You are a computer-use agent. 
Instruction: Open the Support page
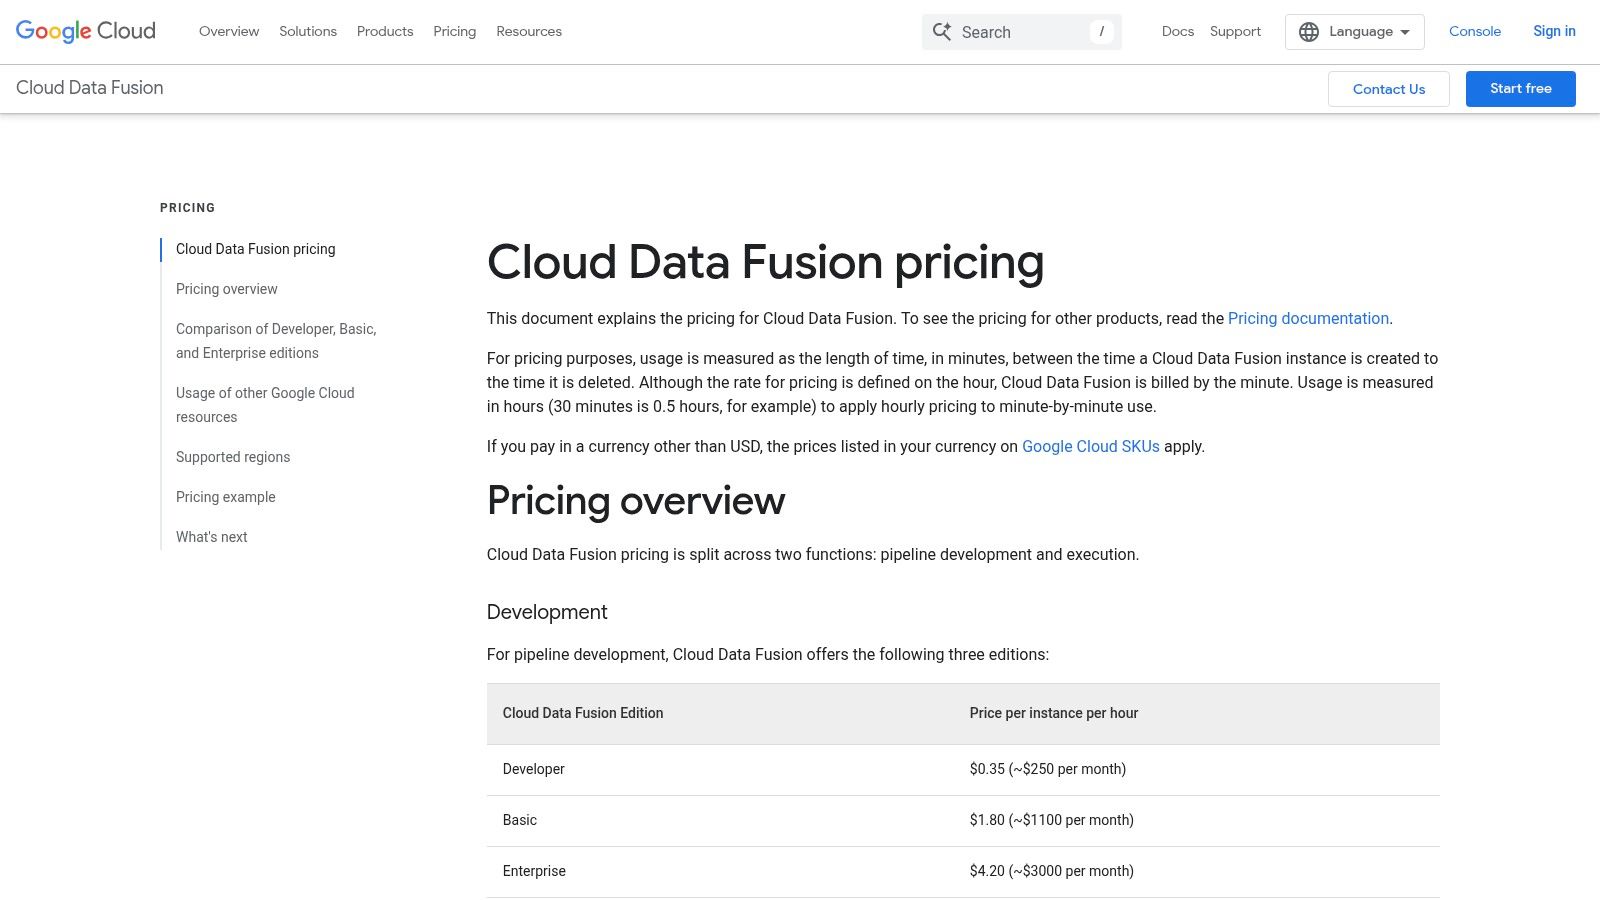(x=1234, y=31)
